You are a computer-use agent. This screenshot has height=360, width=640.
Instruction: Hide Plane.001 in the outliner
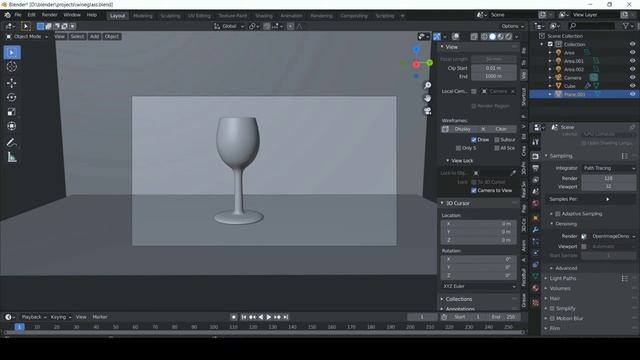point(632,94)
